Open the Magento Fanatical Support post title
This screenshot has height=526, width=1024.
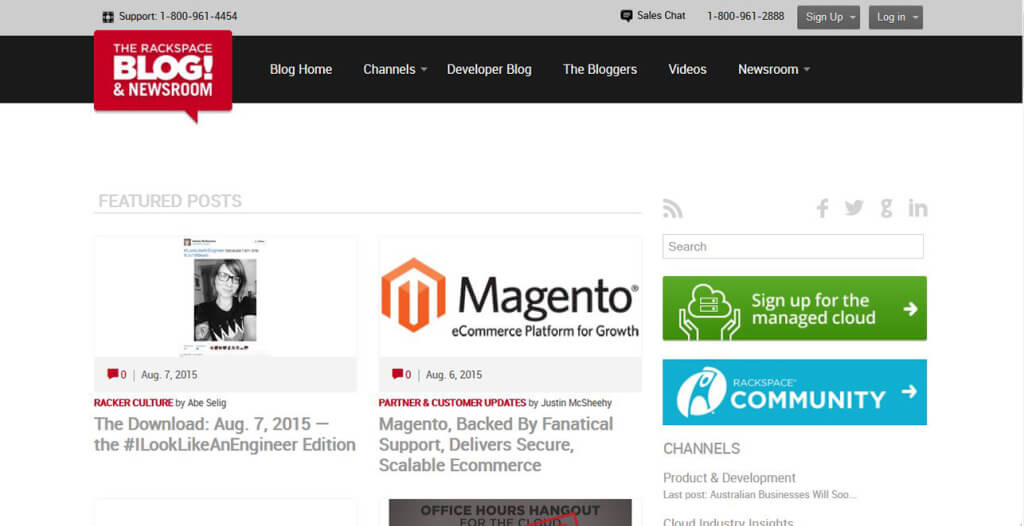pos(496,444)
